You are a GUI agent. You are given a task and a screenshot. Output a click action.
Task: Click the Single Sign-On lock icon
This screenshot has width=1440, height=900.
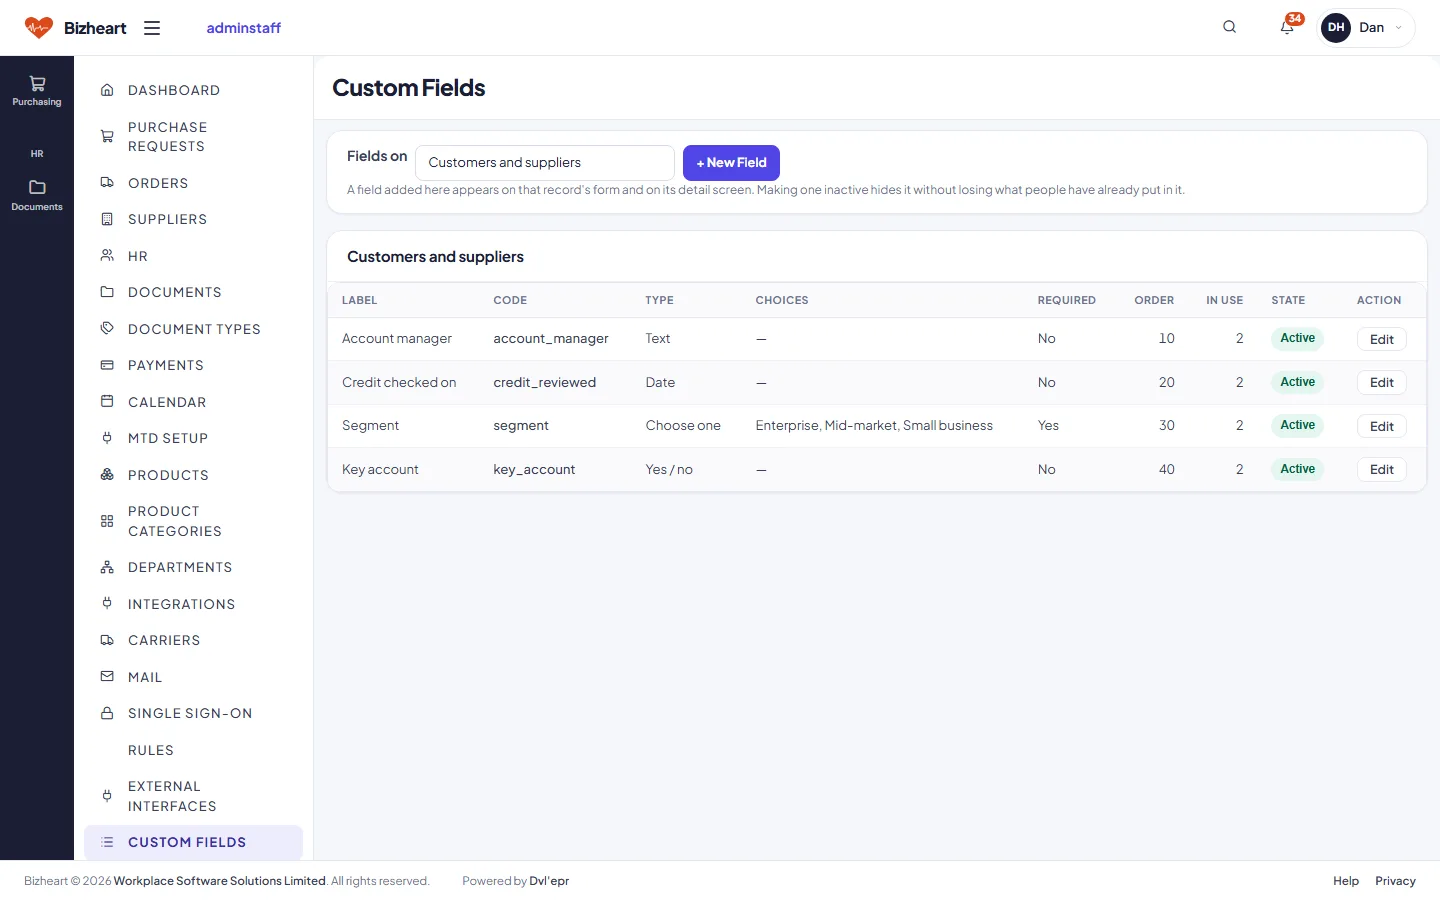click(x=107, y=713)
